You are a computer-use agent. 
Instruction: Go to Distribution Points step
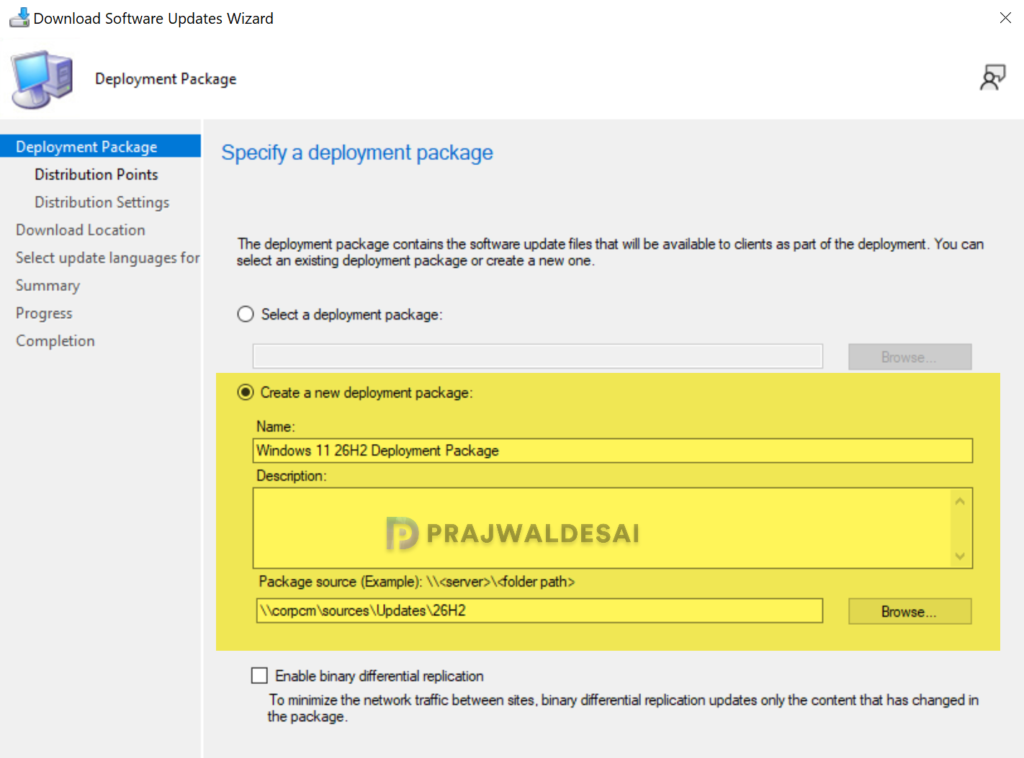coord(96,174)
